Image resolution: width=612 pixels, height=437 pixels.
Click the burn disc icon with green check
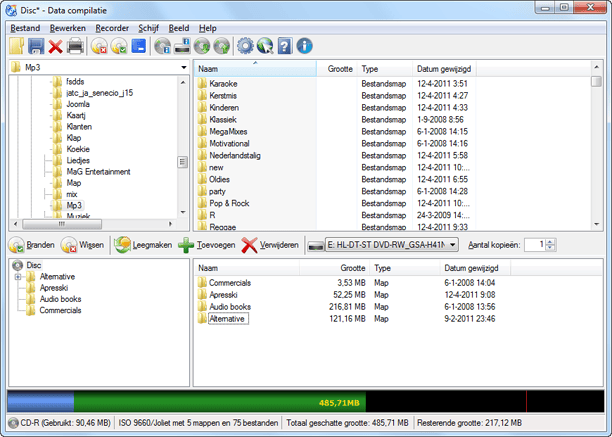click(119, 46)
